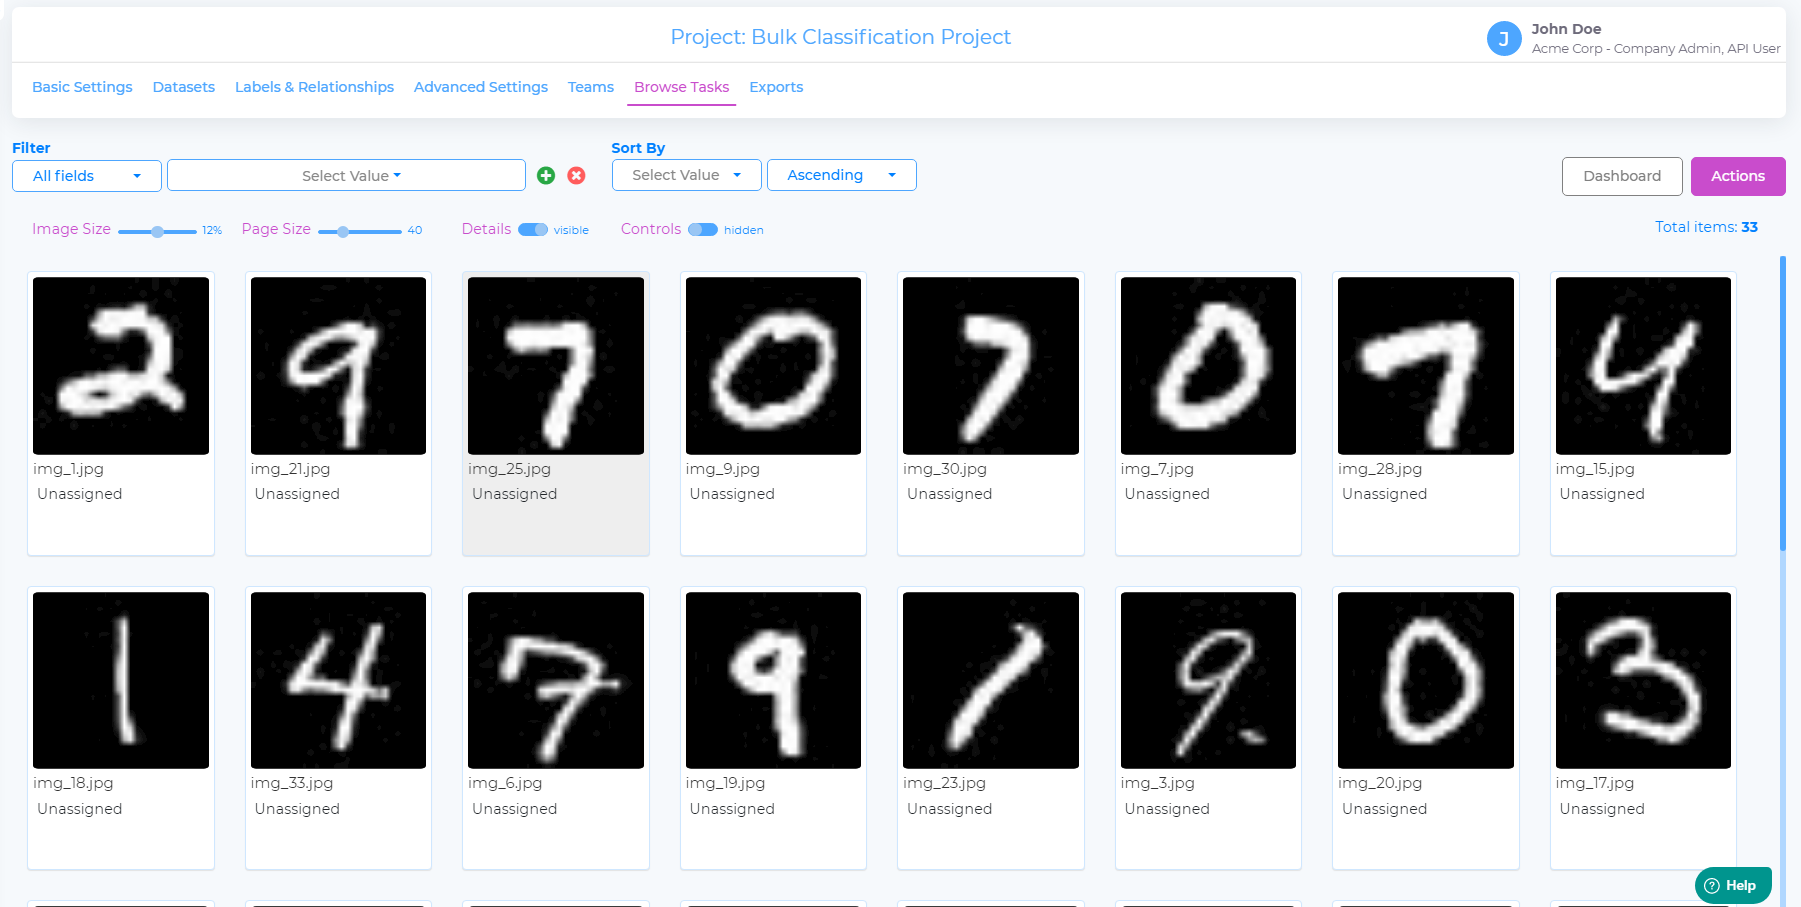Click the red remove filter icon
The height and width of the screenshot is (907, 1801).
(x=576, y=176)
